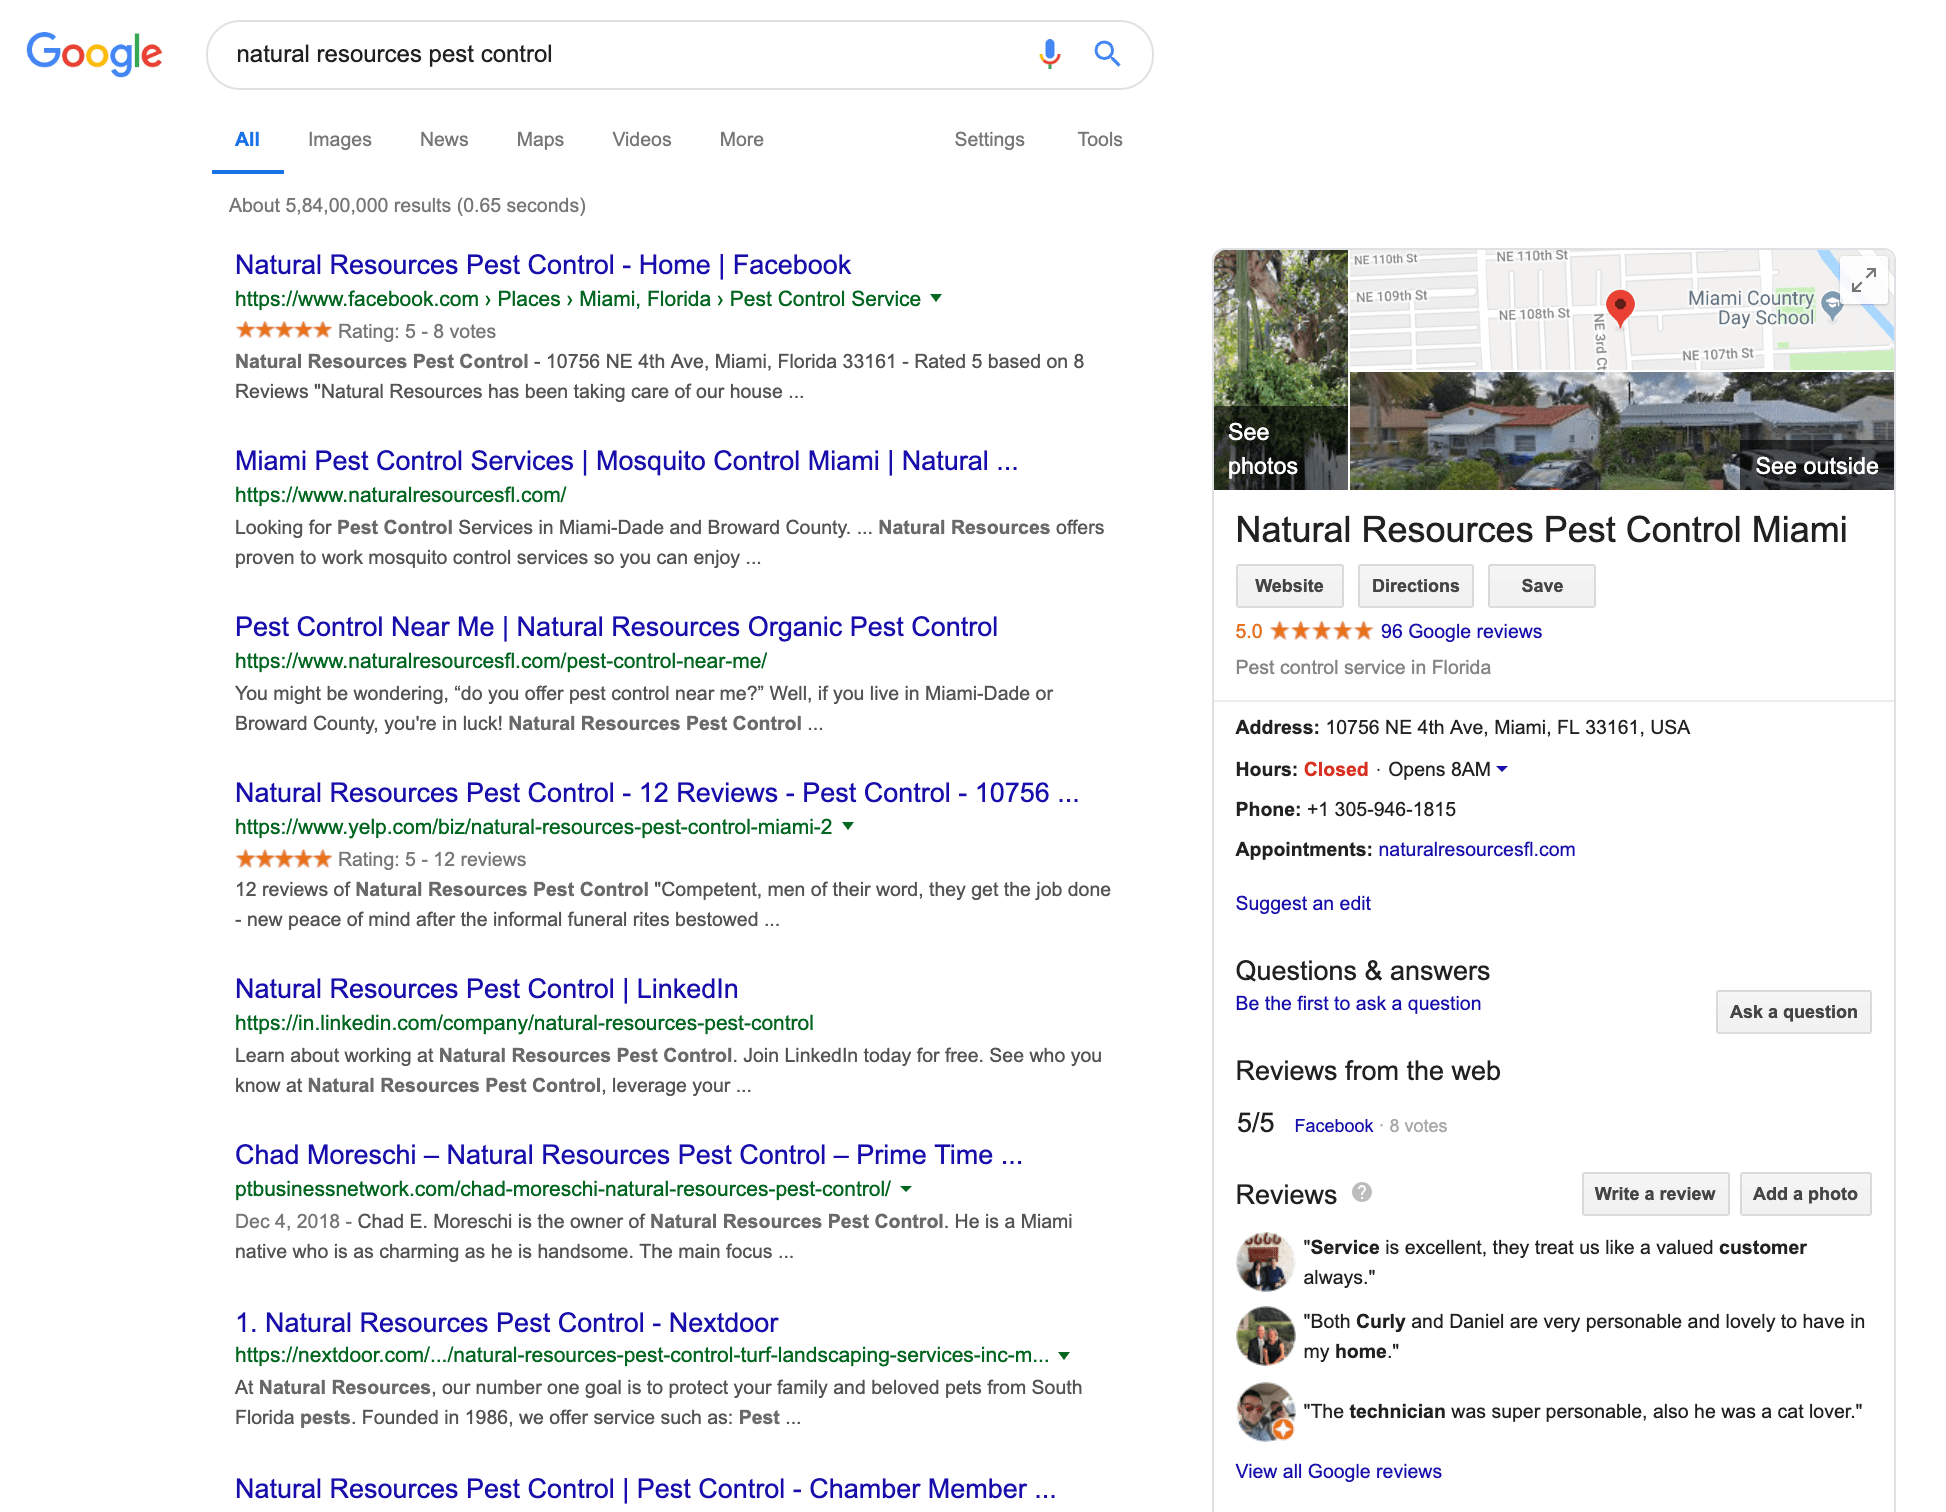The height and width of the screenshot is (1512, 1946).
Task: Open See photos thumbnail
Action: [x=1281, y=370]
